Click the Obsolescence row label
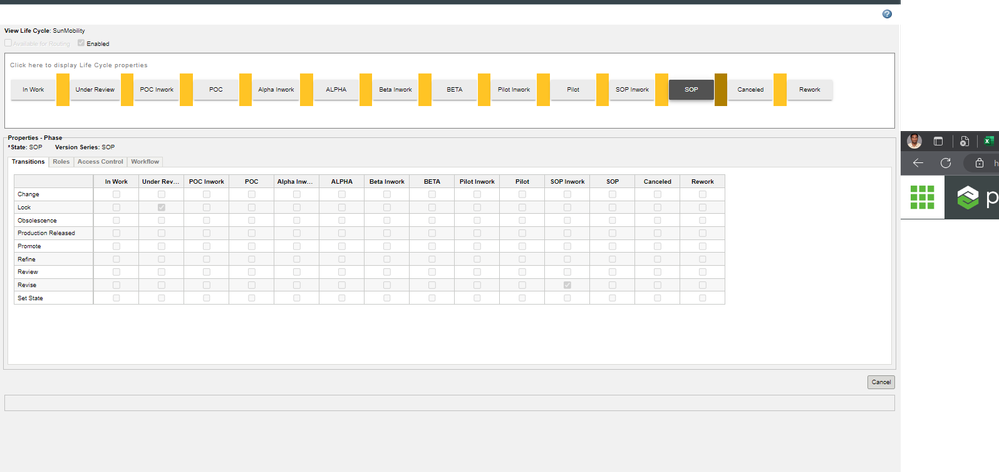Viewport: 999px width, 472px height. [37, 220]
